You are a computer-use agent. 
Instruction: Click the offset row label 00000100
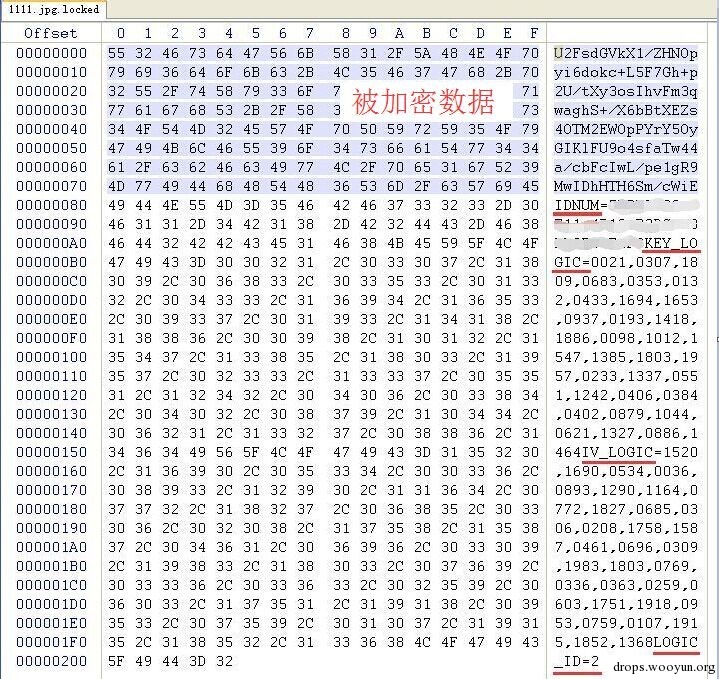[x=51, y=357]
